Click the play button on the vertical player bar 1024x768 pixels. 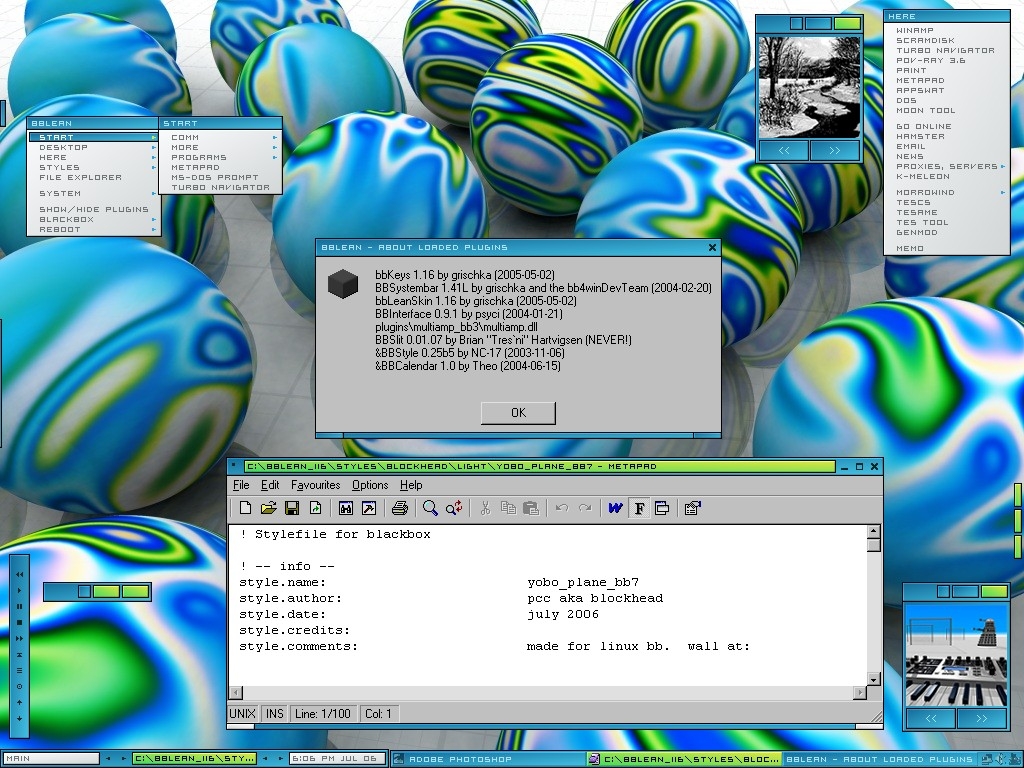click(20, 590)
